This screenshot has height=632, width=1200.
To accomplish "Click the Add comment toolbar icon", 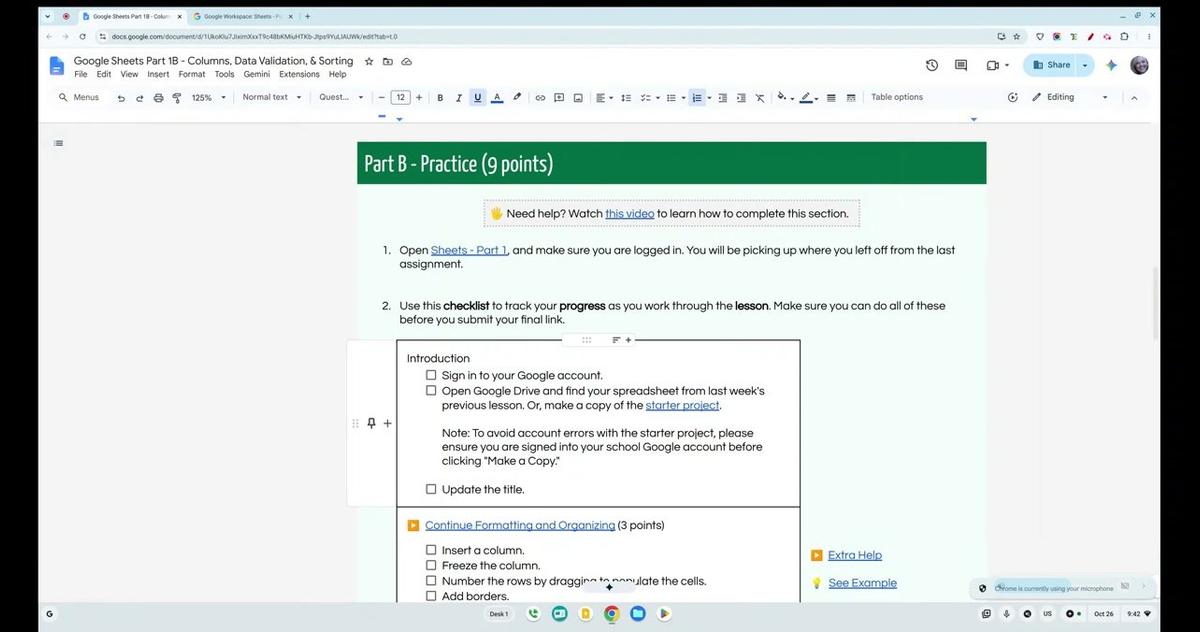I will click(559, 98).
